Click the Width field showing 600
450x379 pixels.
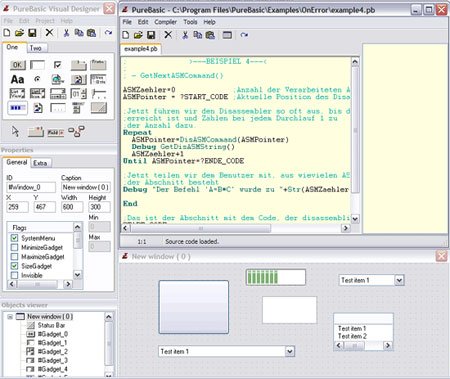click(x=72, y=207)
